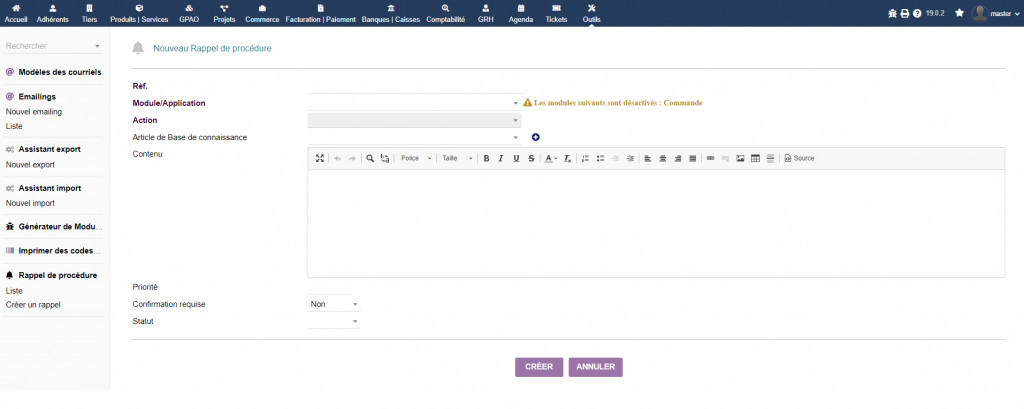Open the Tickets menu
Viewport: 1024px width, 409px height.
click(x=556, y=14)
